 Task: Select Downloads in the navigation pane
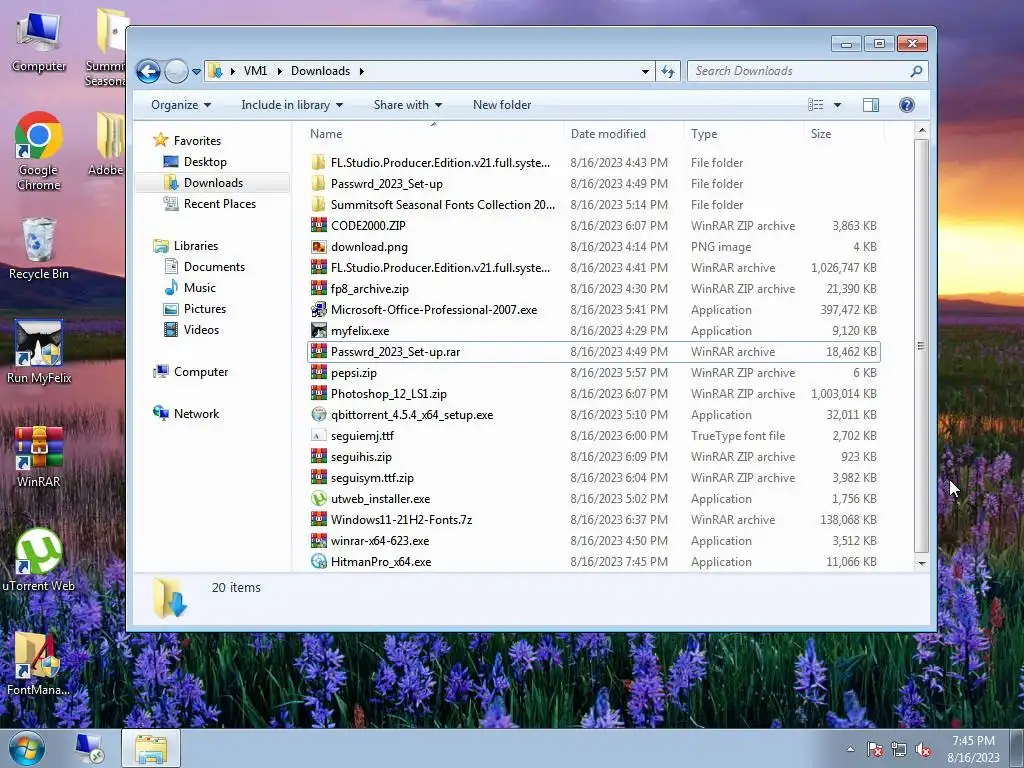pyautogui.click(x=212, y=183)
